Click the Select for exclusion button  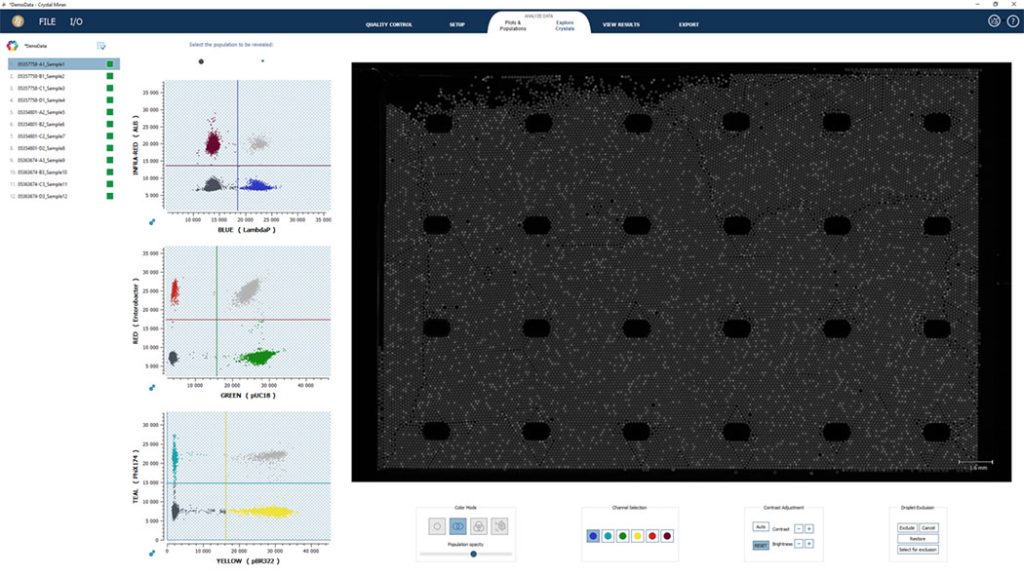(x=917, y=549)
